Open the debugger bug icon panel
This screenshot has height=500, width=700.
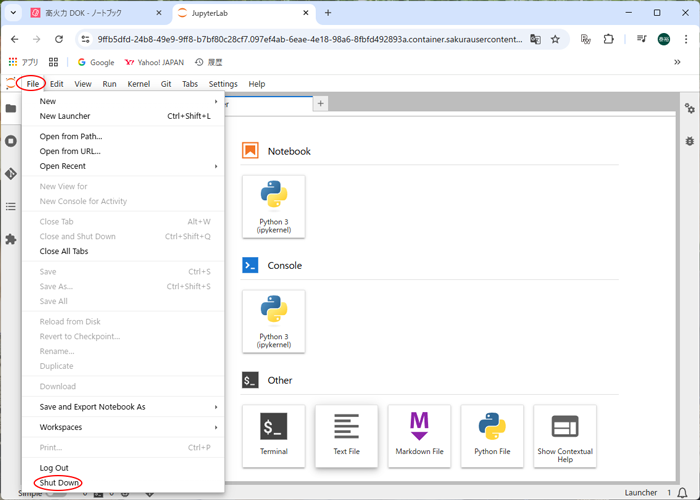pyautogui.click(x=689, y=141)
